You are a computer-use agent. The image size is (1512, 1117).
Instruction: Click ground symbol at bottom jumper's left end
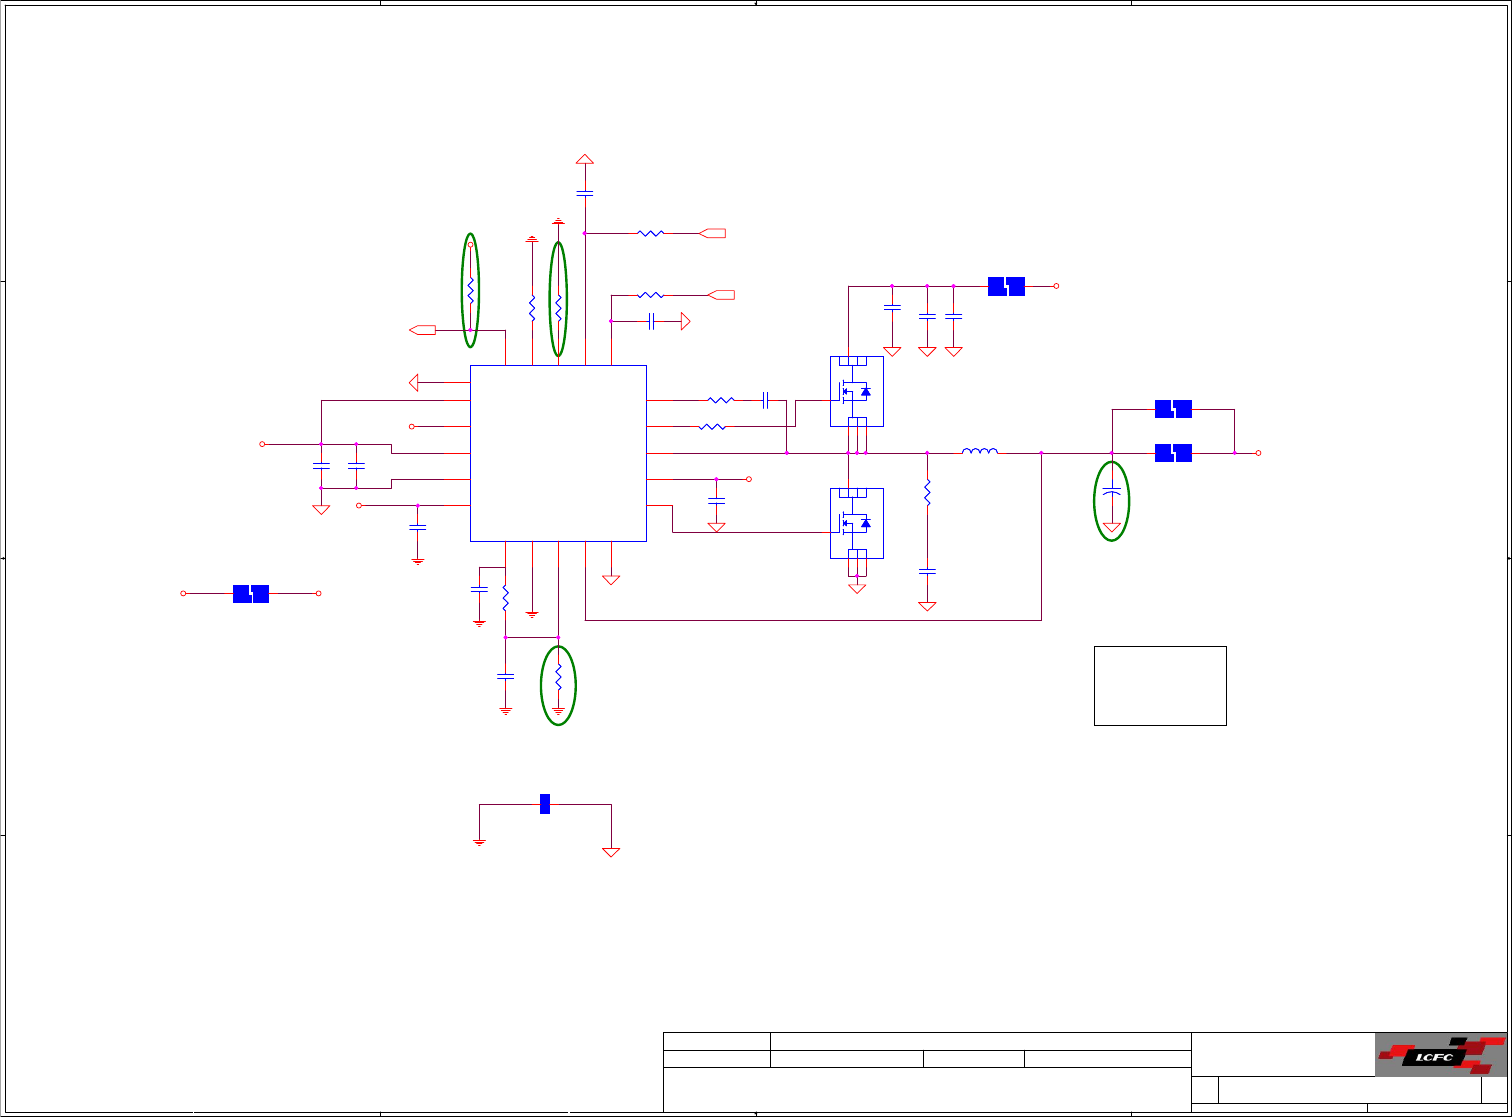click(480, 842)
